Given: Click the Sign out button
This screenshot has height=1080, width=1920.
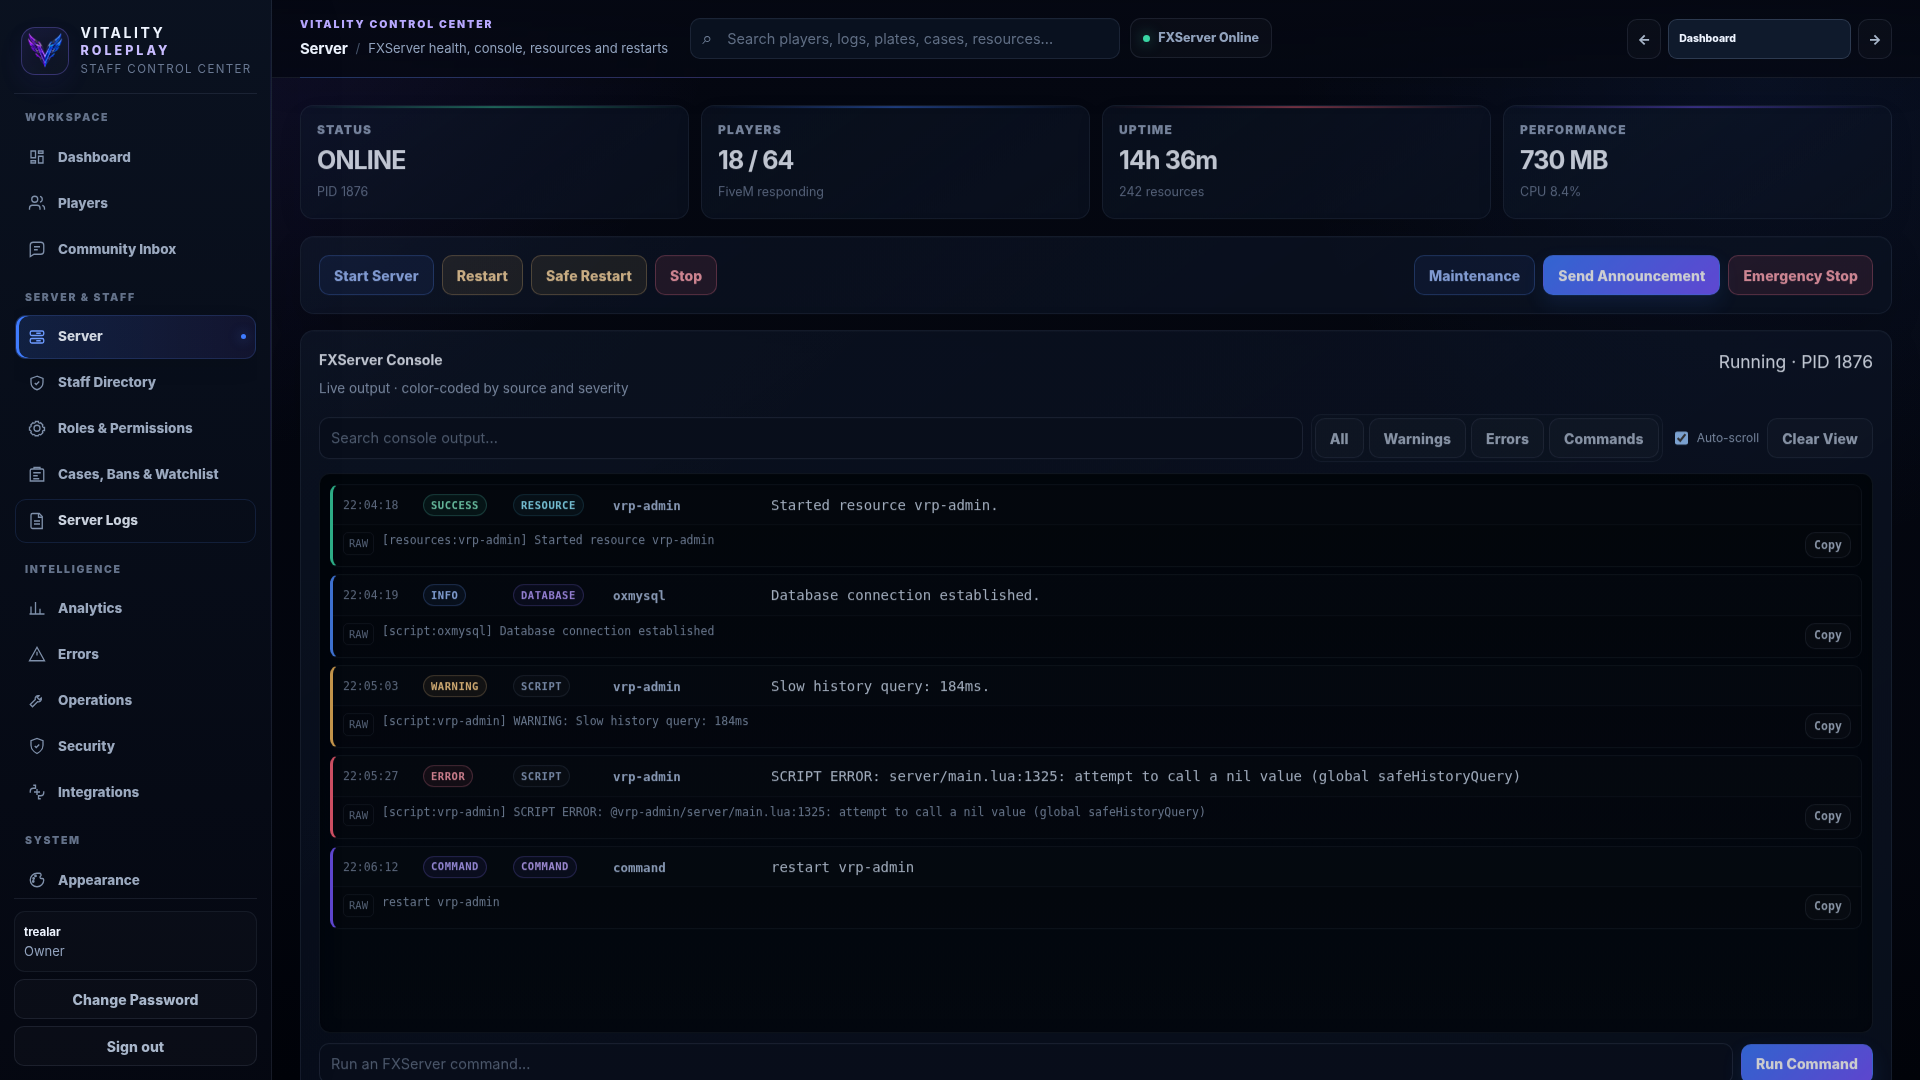Looking at the screenshot, I should tap(135, 1047).
